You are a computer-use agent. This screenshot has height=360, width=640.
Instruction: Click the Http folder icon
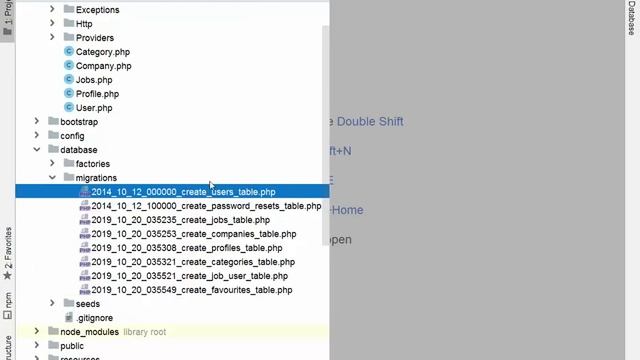pos(69,23)
